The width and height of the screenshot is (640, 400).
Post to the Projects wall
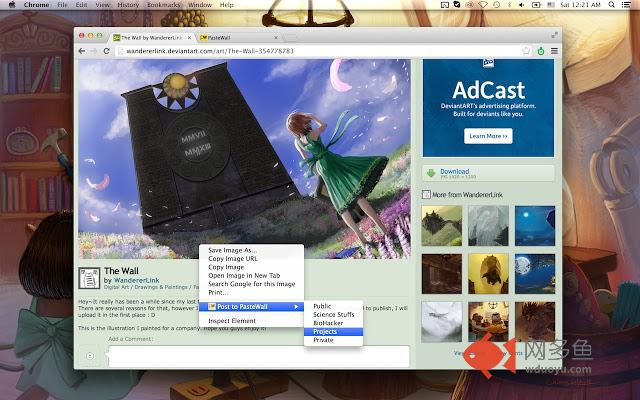click(333, 331)
